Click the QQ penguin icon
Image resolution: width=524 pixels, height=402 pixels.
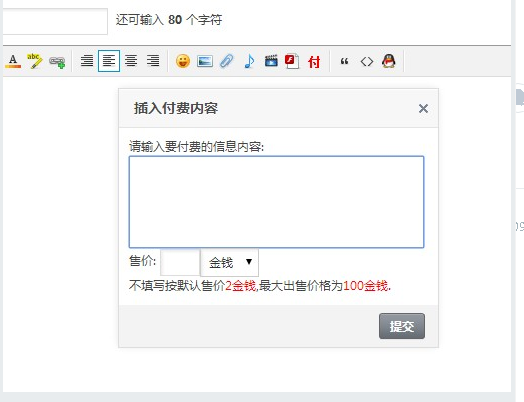389,61
